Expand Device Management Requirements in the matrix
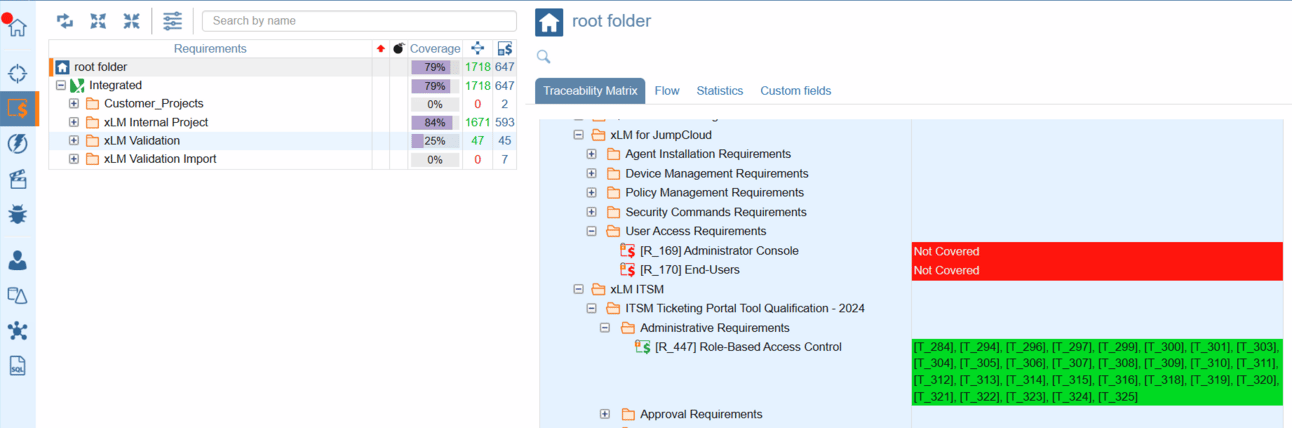The width and height of the screenshot is (1292, 428). pos(591,173)
